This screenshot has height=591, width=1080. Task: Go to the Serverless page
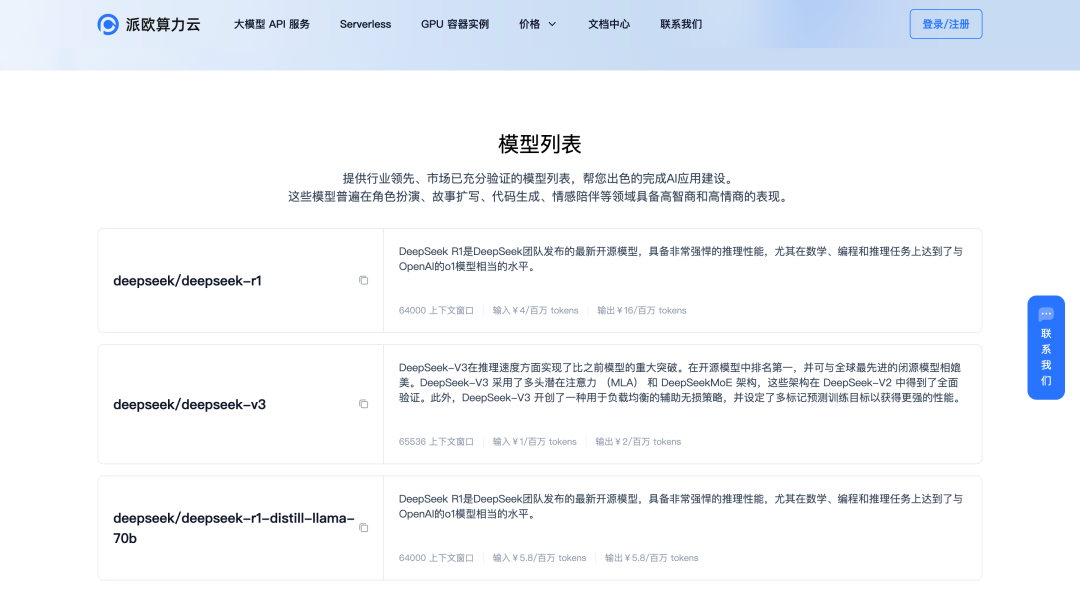pos(365,24)
